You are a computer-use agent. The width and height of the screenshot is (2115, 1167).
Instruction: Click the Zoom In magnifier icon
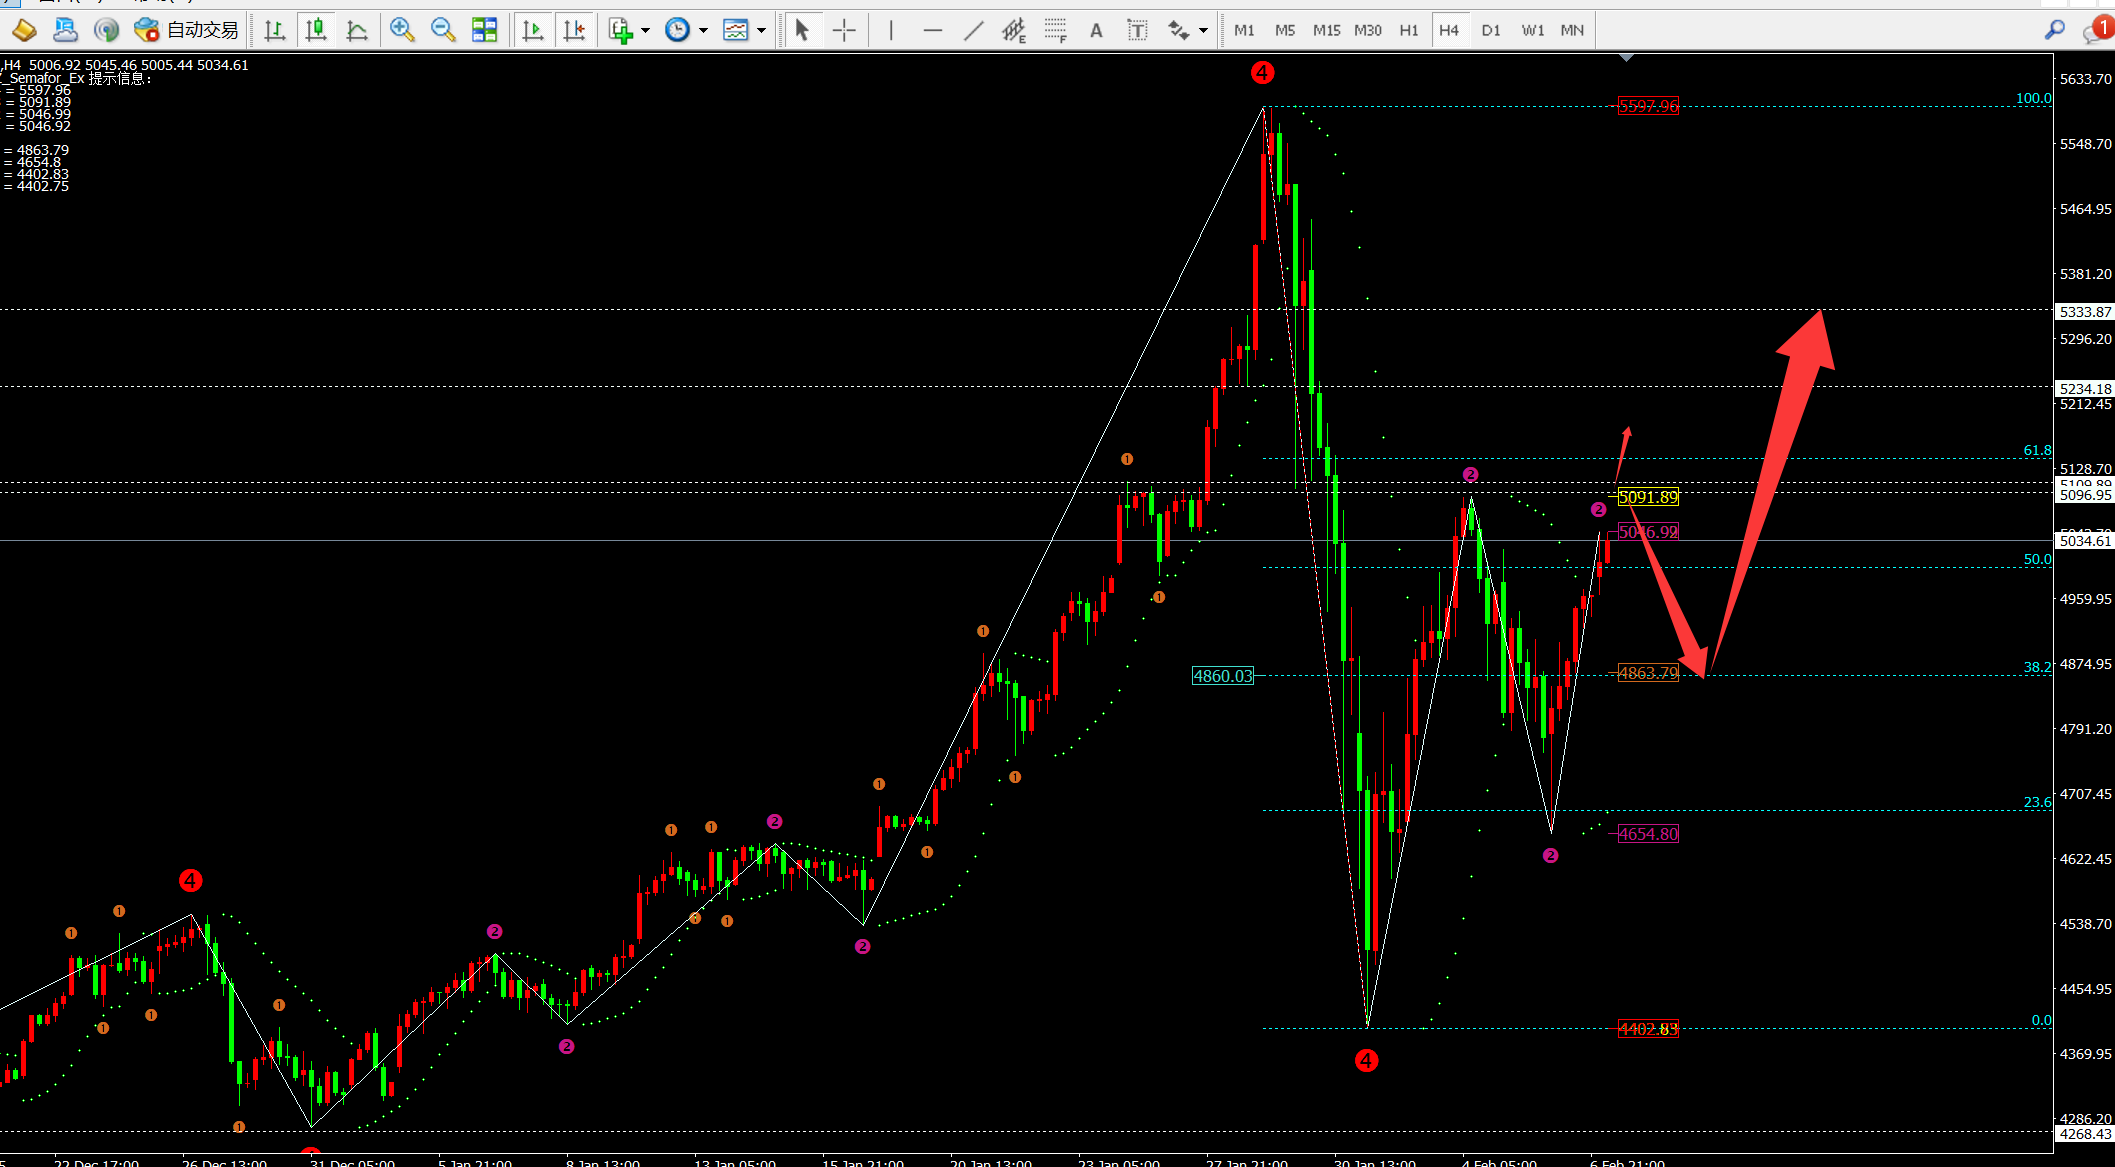pyautogui.click(x=402, y=30)
